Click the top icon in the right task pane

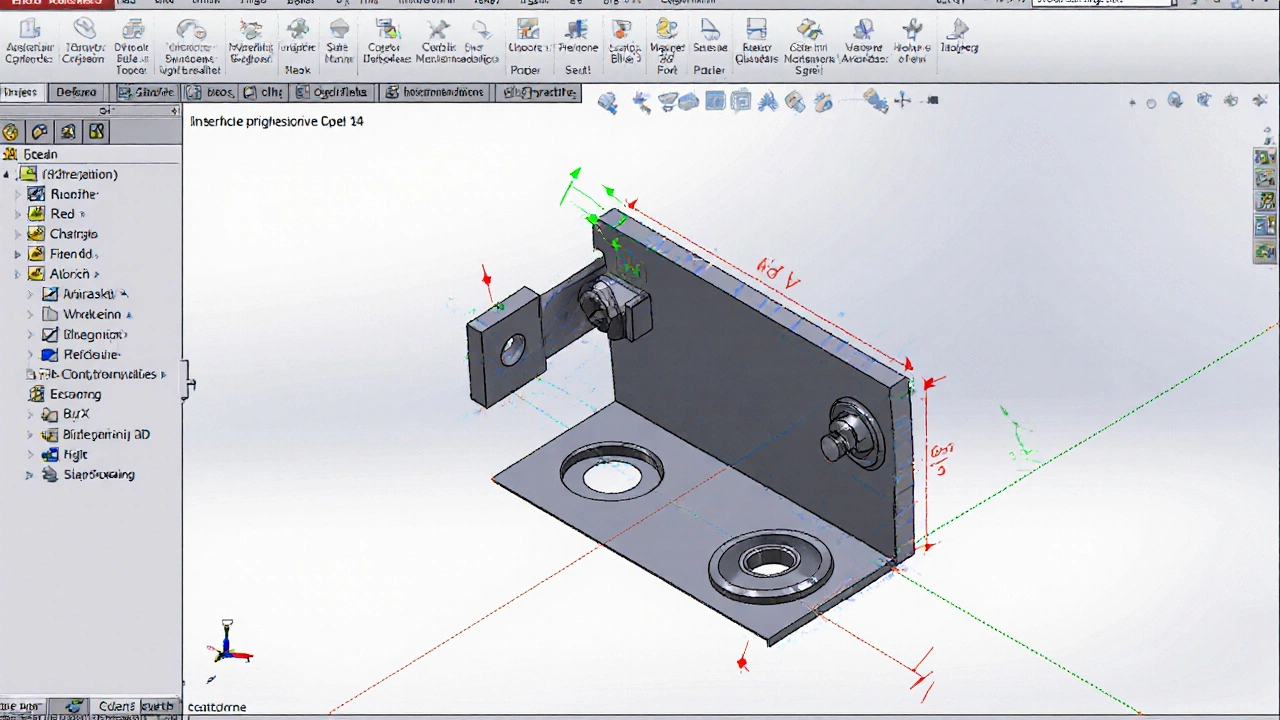[1264, 157]
